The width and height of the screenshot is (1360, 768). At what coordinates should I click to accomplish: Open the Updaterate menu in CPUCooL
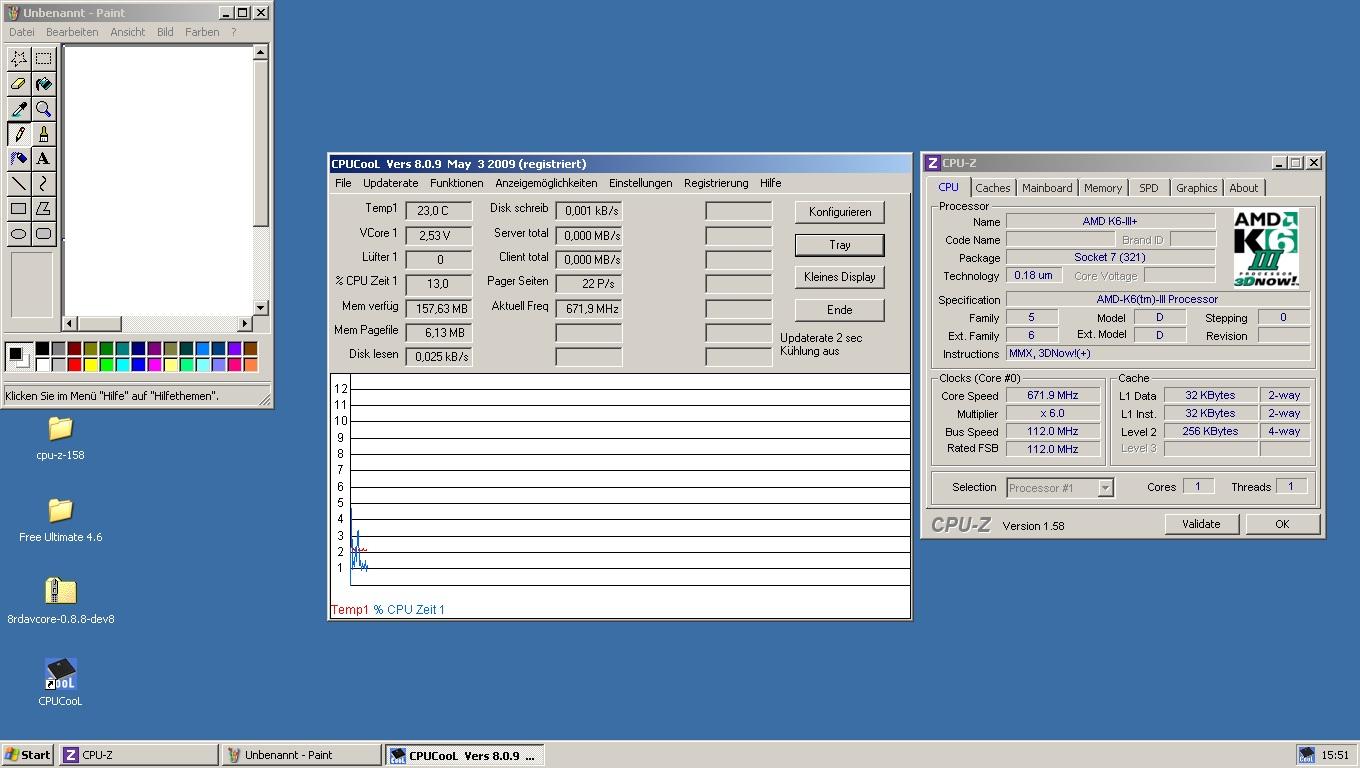point(390,183)
